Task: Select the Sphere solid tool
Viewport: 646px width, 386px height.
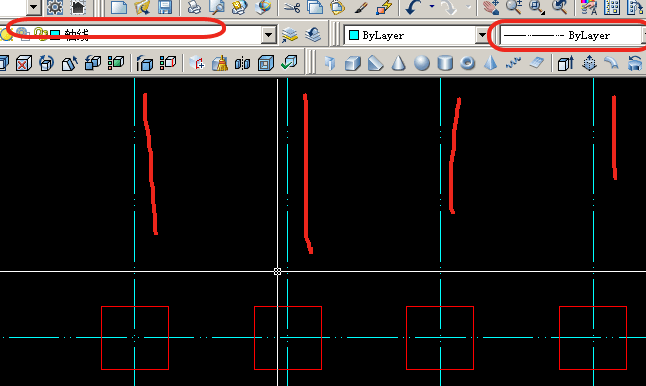Action: 421,63
